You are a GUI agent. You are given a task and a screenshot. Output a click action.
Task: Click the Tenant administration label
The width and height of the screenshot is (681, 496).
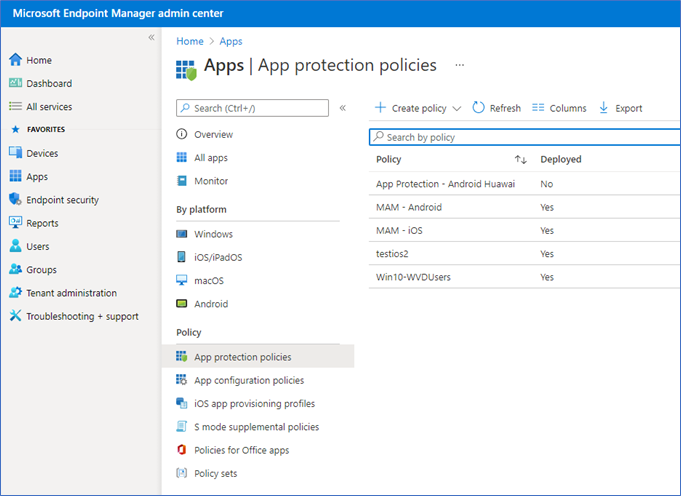pos(71,293)
